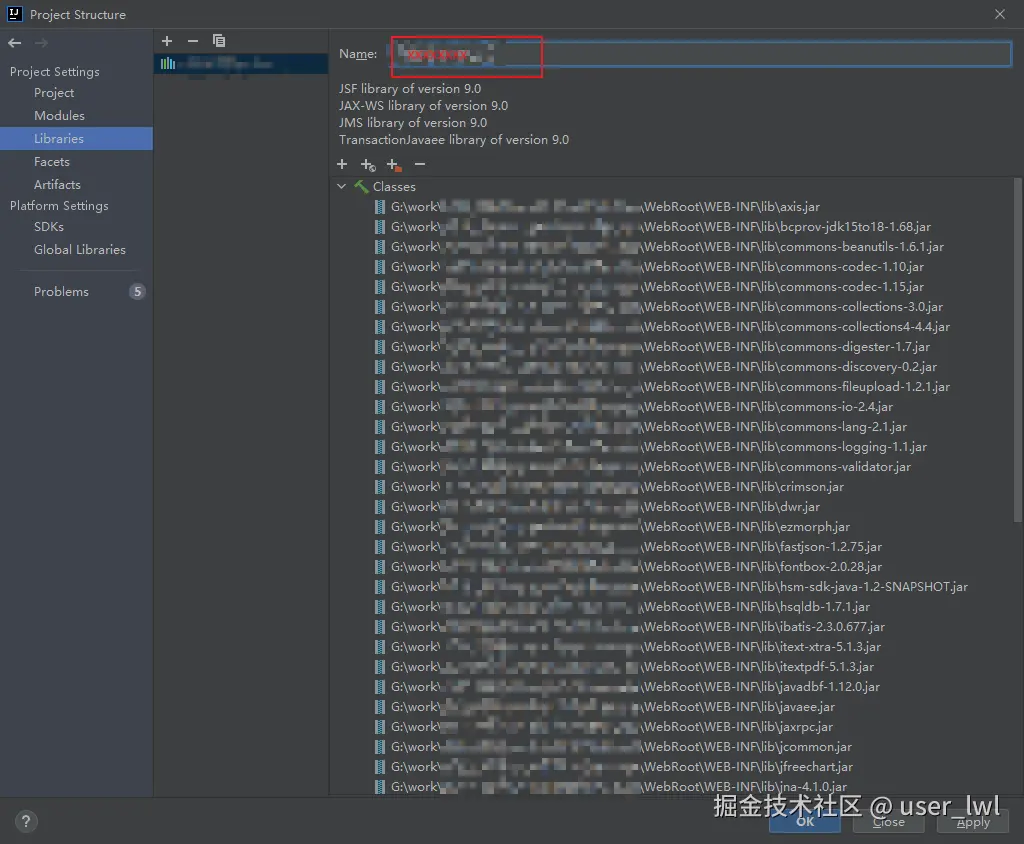
Task: Select the axis.jar entry
Action: [x=598, y=206]
